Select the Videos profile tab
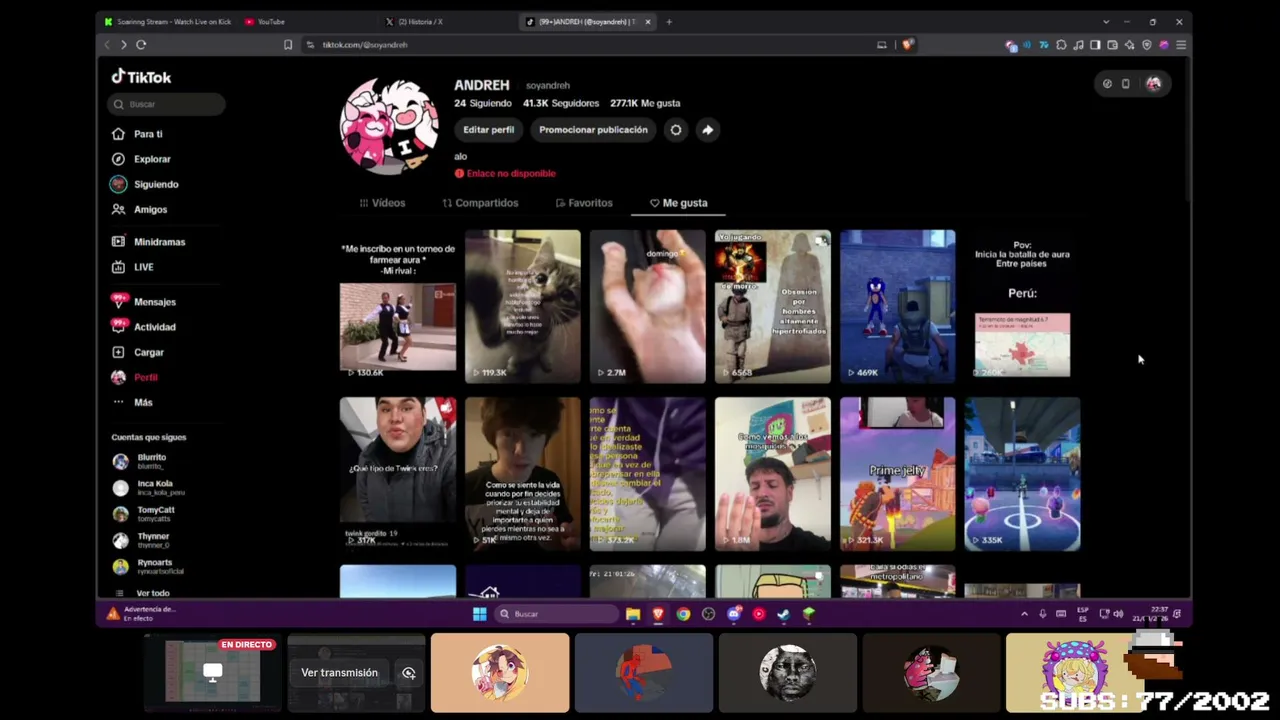Viewport: 1280px width, 720px height. click(x=382, y=203)
